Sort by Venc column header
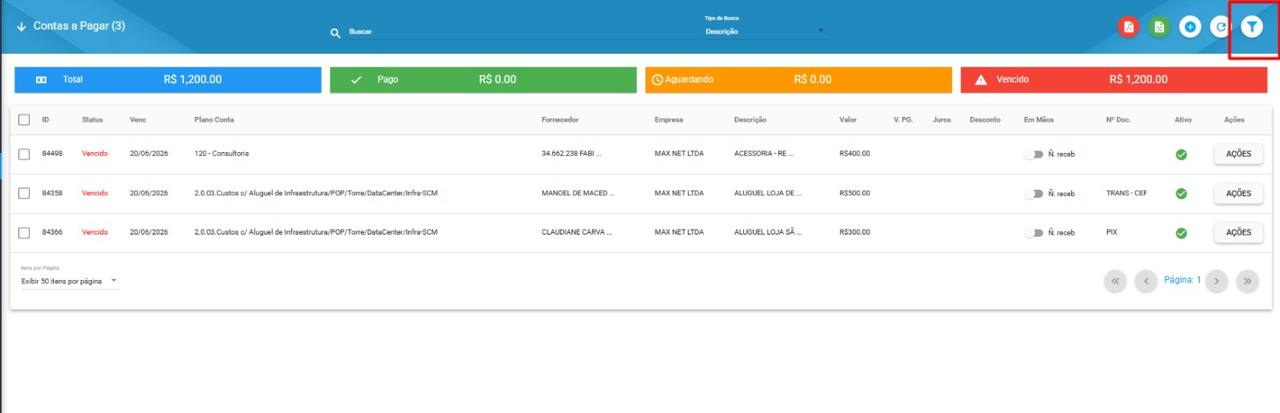This screenshot has width=1280, height=413. tap(138, 119)
